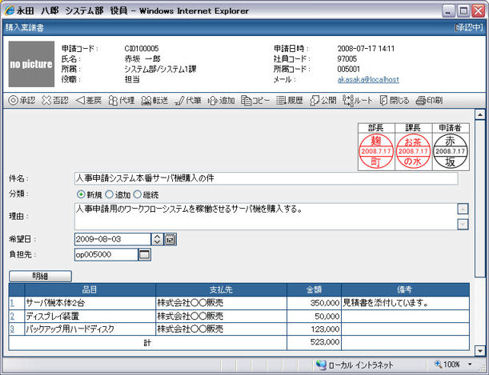Click the 50,000 amount cell
Screen dimensions: 489x375
(314, 316)
